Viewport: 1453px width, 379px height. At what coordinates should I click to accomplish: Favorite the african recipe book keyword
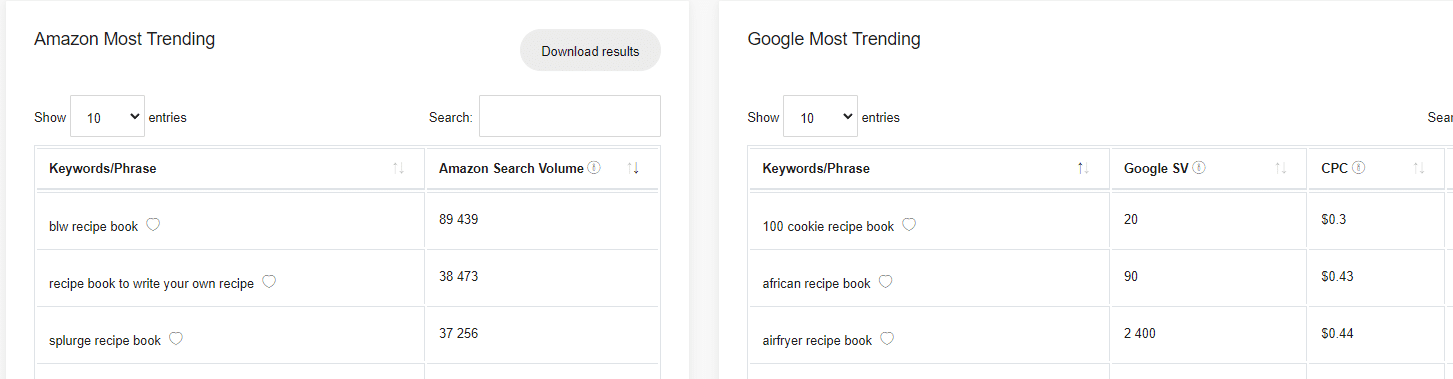[886, 282]
